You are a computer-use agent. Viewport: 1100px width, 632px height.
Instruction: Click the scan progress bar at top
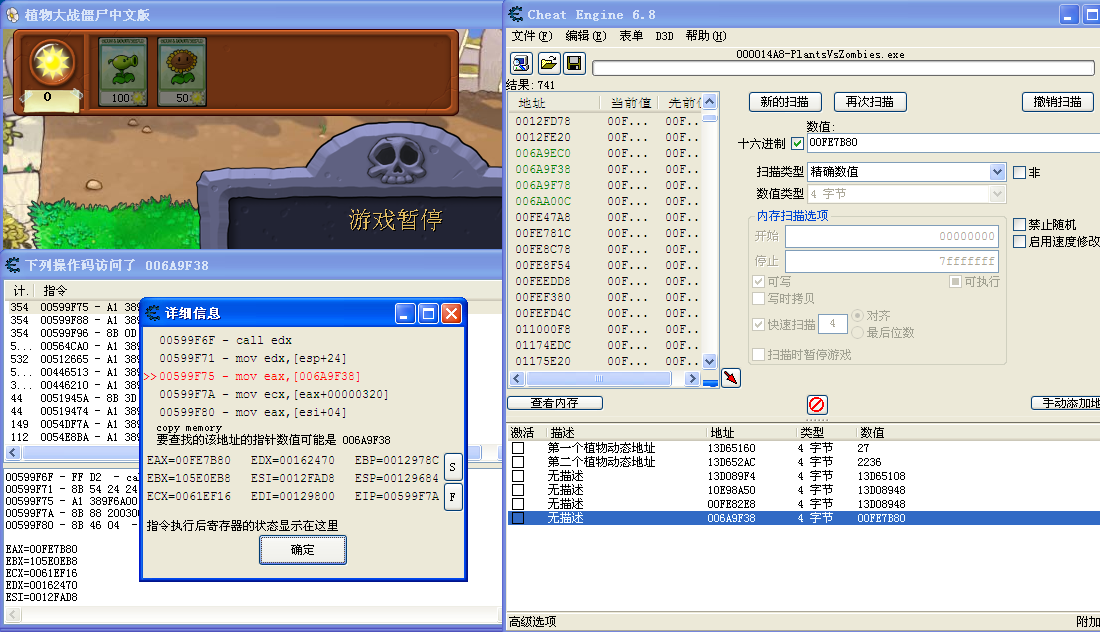(843, 67)
